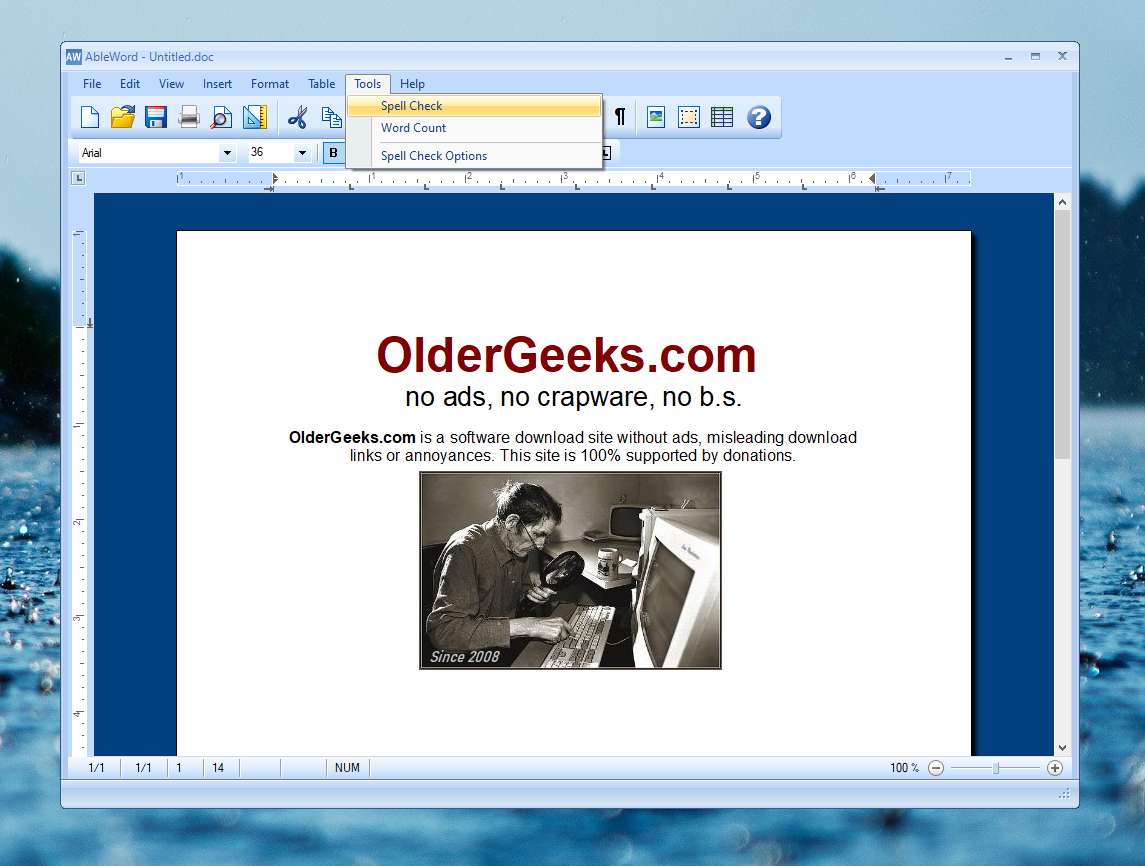
Task: Click the left indent marker on the ruler
Action: [x=275, y=178]
